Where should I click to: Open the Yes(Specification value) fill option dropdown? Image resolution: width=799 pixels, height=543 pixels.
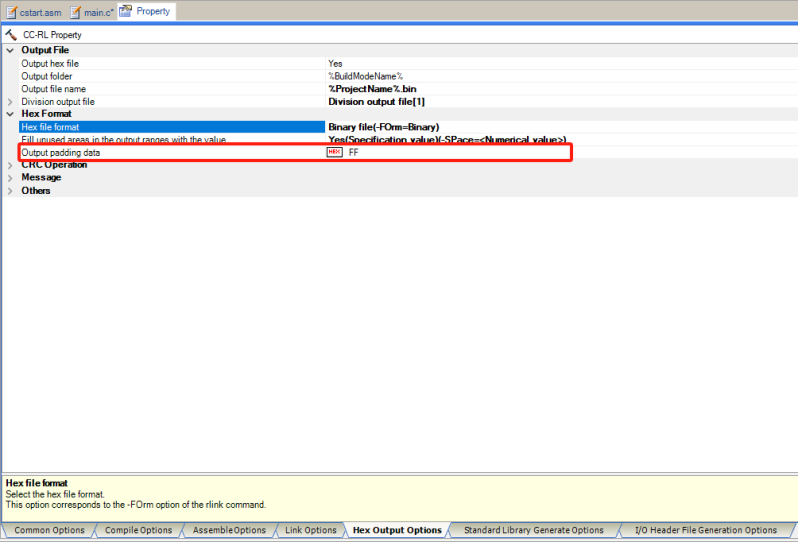[447, 140]
